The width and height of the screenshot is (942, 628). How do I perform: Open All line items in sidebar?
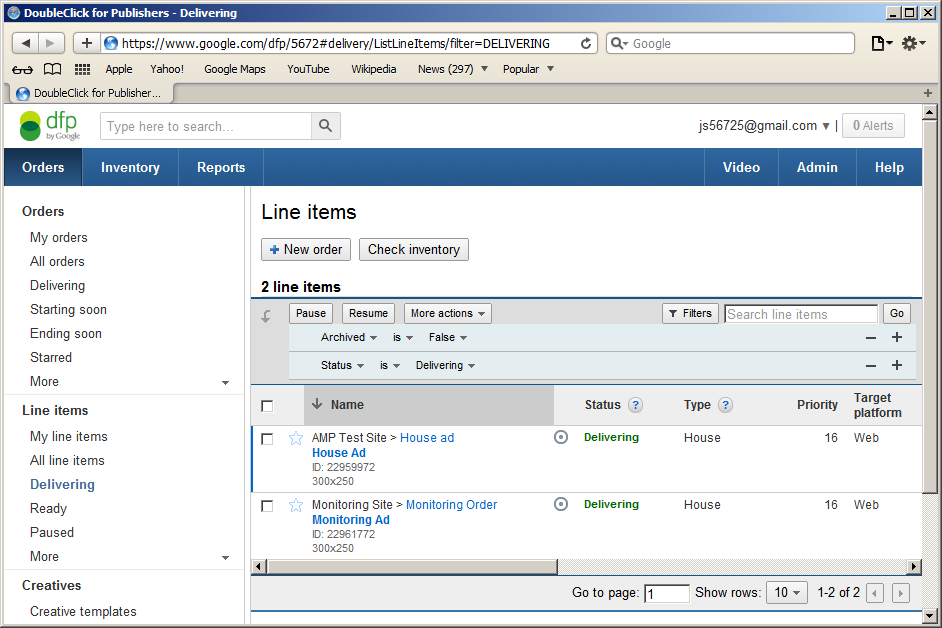click(67, 460)
